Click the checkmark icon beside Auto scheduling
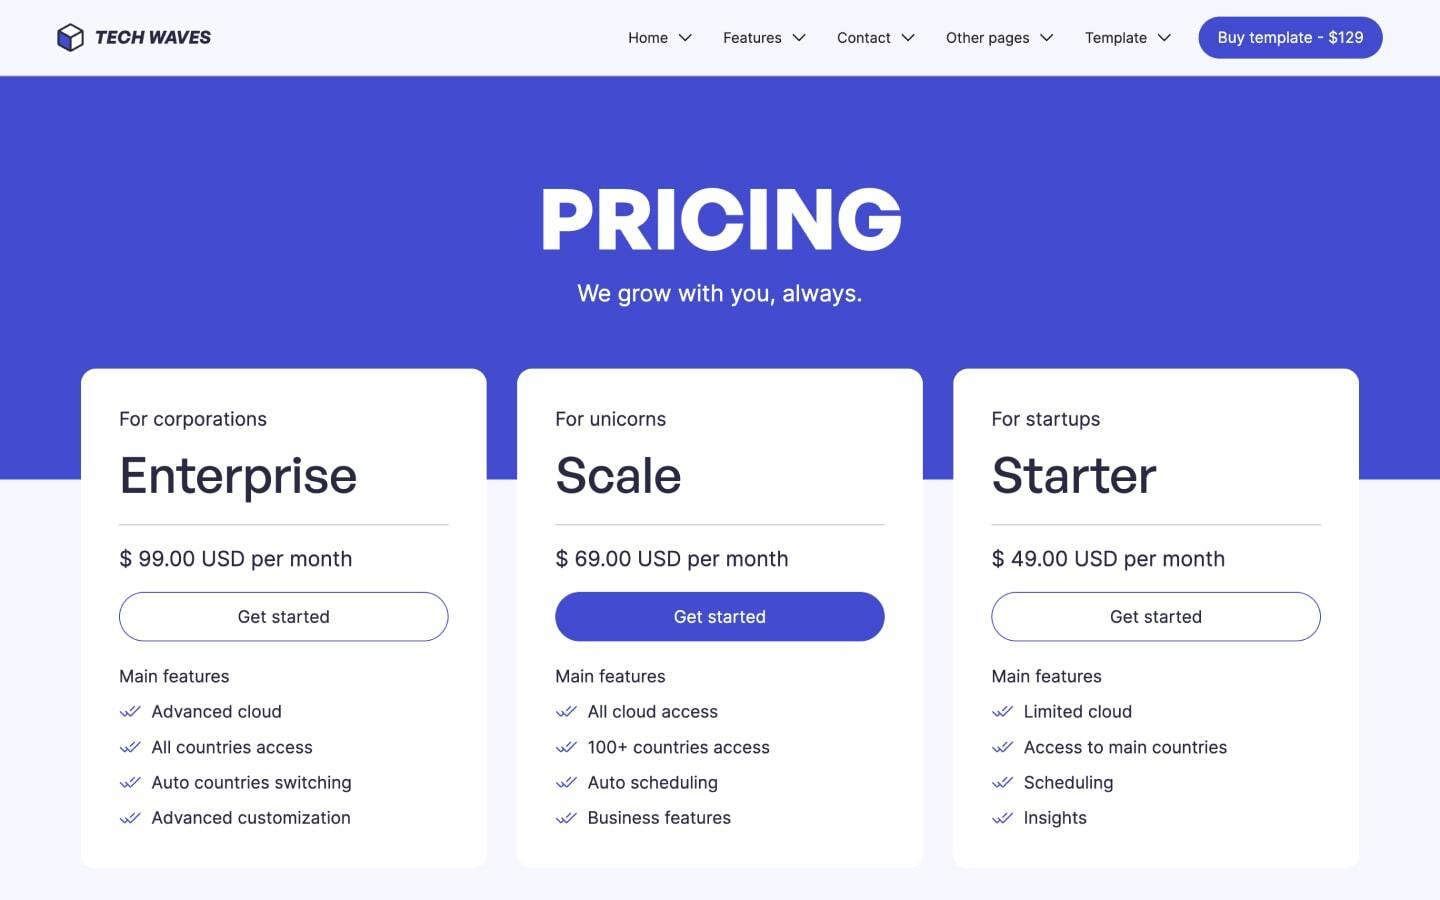The width and height of the screenshot is (1440, 900). [567, 782]
